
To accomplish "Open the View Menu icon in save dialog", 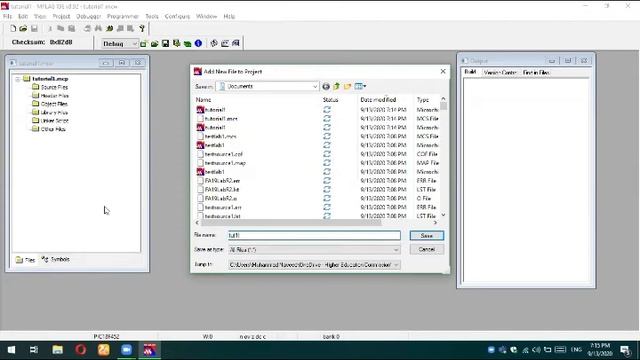I will click(360, 86).
